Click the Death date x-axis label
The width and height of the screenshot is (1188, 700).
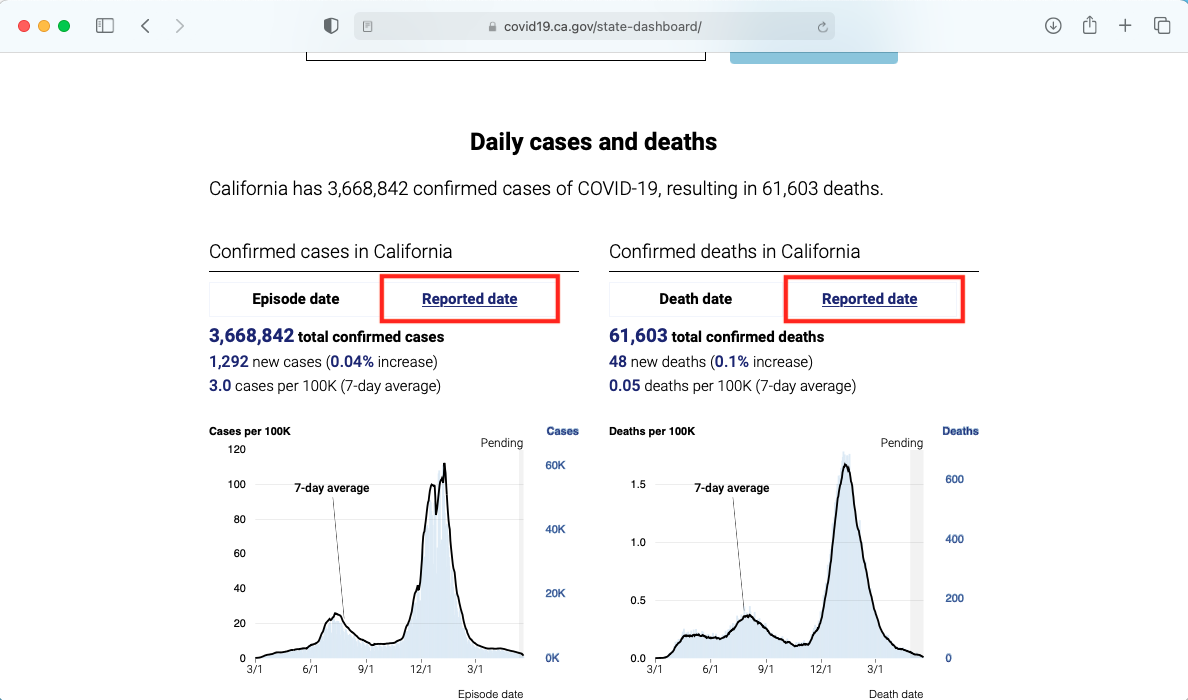click(896, 694)
